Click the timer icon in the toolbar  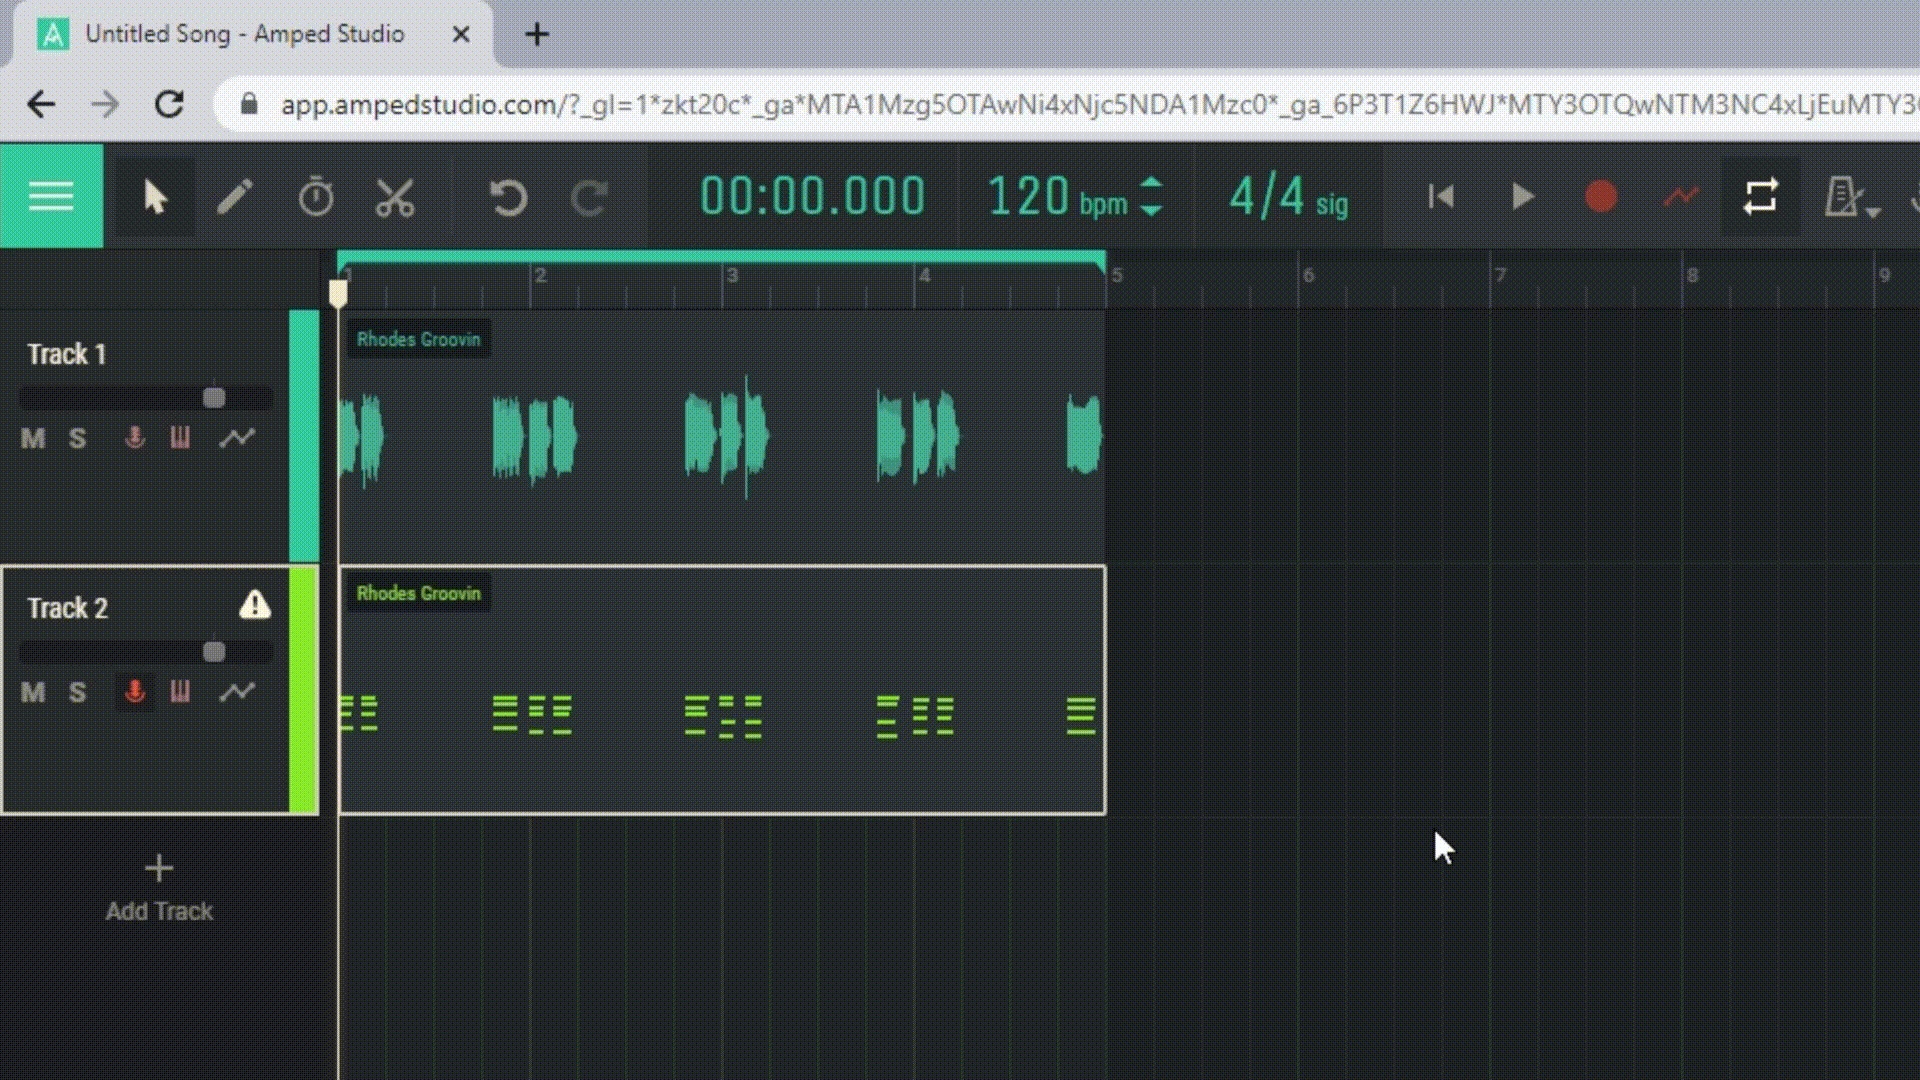[316, 196]
